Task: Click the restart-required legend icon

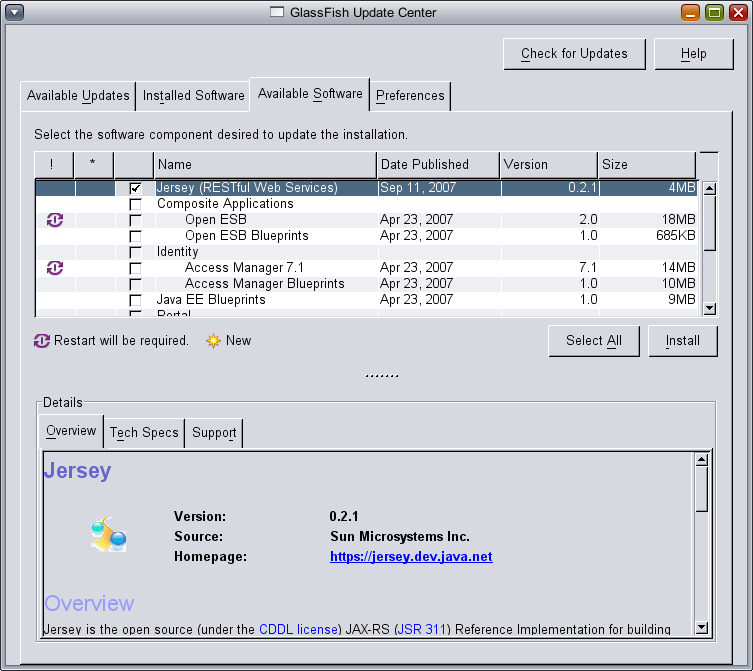Action: (42, 341)
